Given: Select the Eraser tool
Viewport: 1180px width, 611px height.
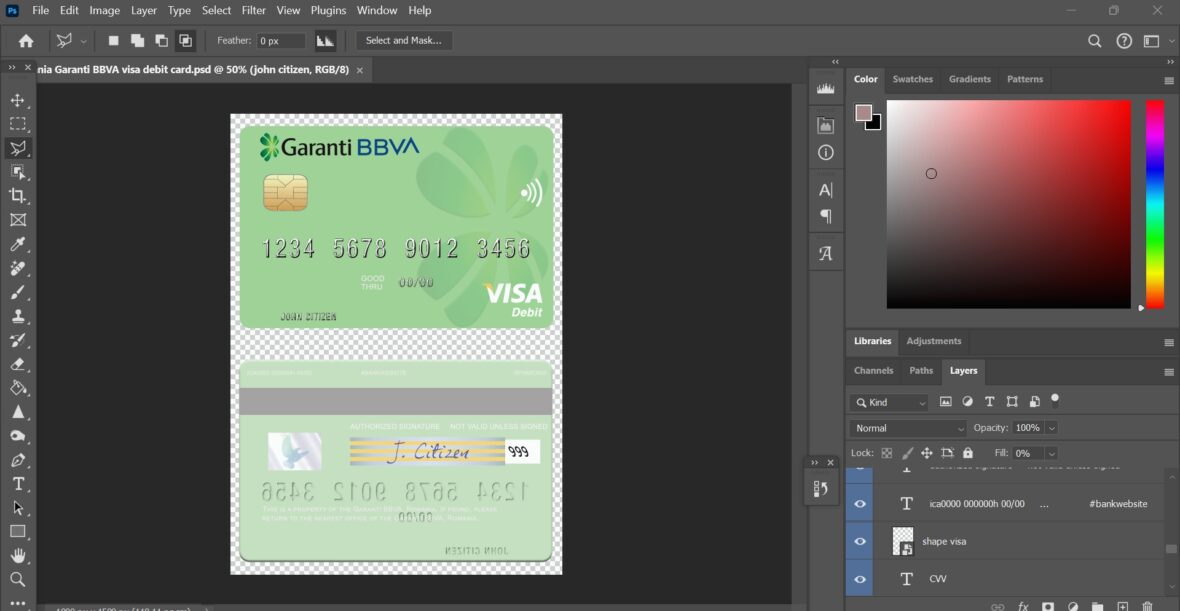Looking at the screenshot, I should (x=18, y=364).
